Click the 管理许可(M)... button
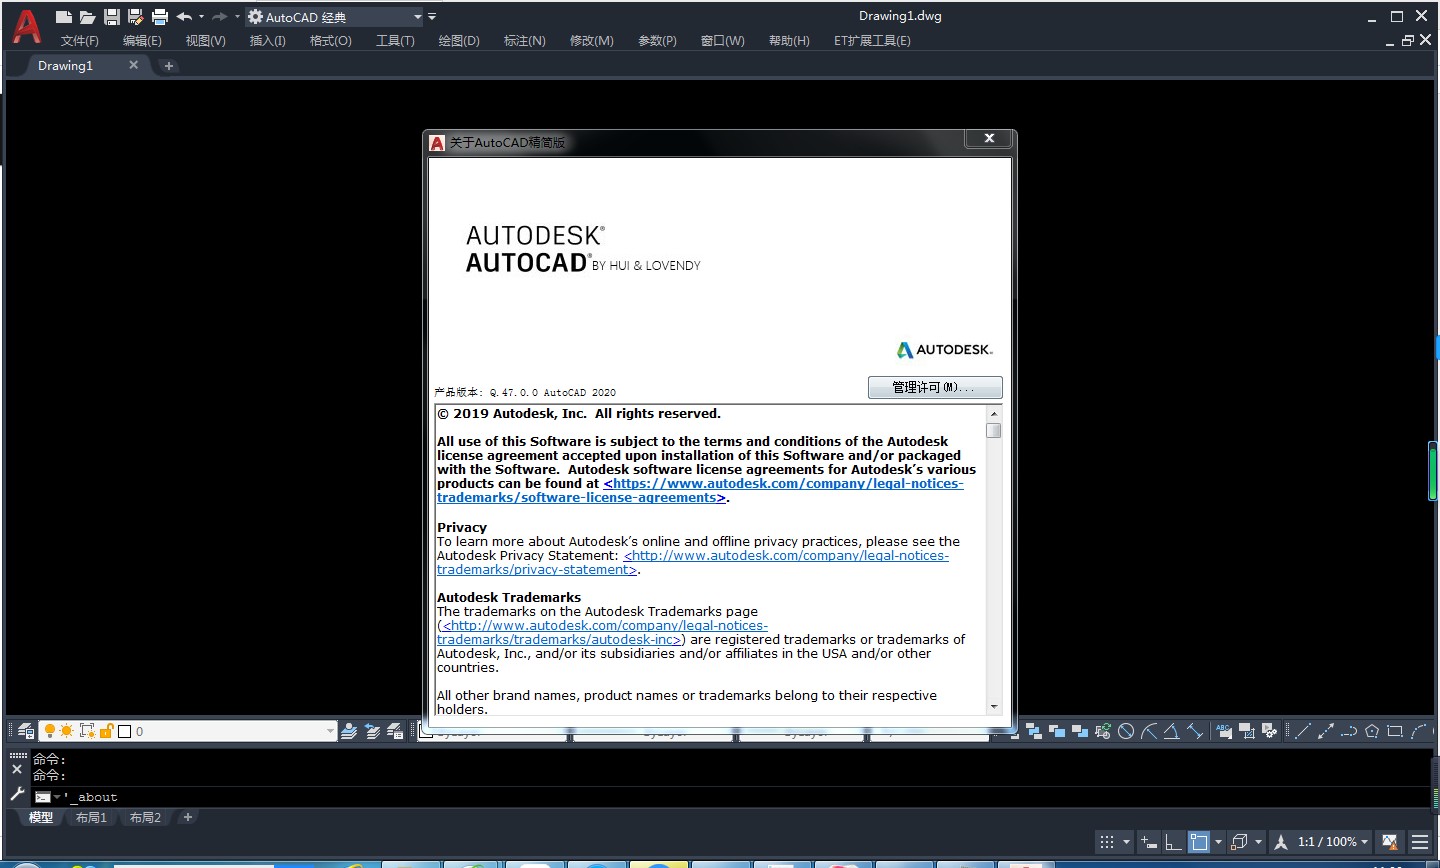Image resolution: width=1440 pixels, height=868 pixels. tap(934, 387)
